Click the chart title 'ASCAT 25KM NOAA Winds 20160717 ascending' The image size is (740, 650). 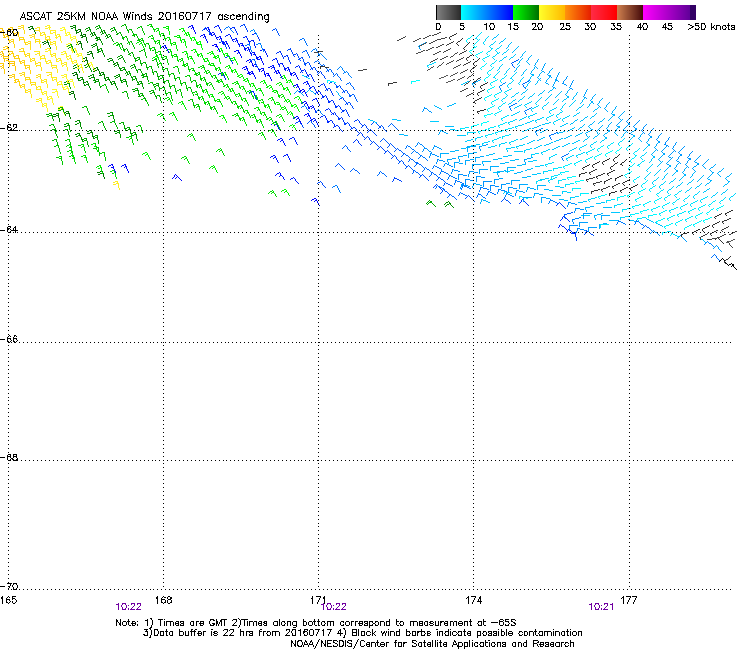point(144,17)
